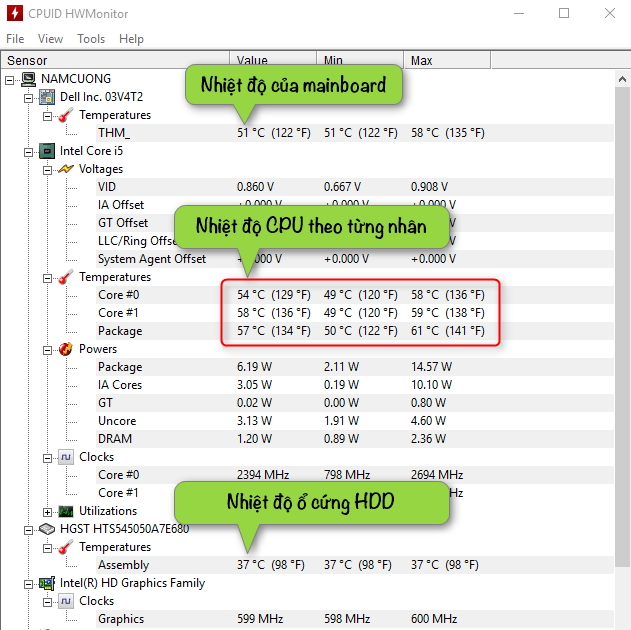Click the Intel Core i5 chip icon
Screen dimensions: 631x630
click(47, 151)
